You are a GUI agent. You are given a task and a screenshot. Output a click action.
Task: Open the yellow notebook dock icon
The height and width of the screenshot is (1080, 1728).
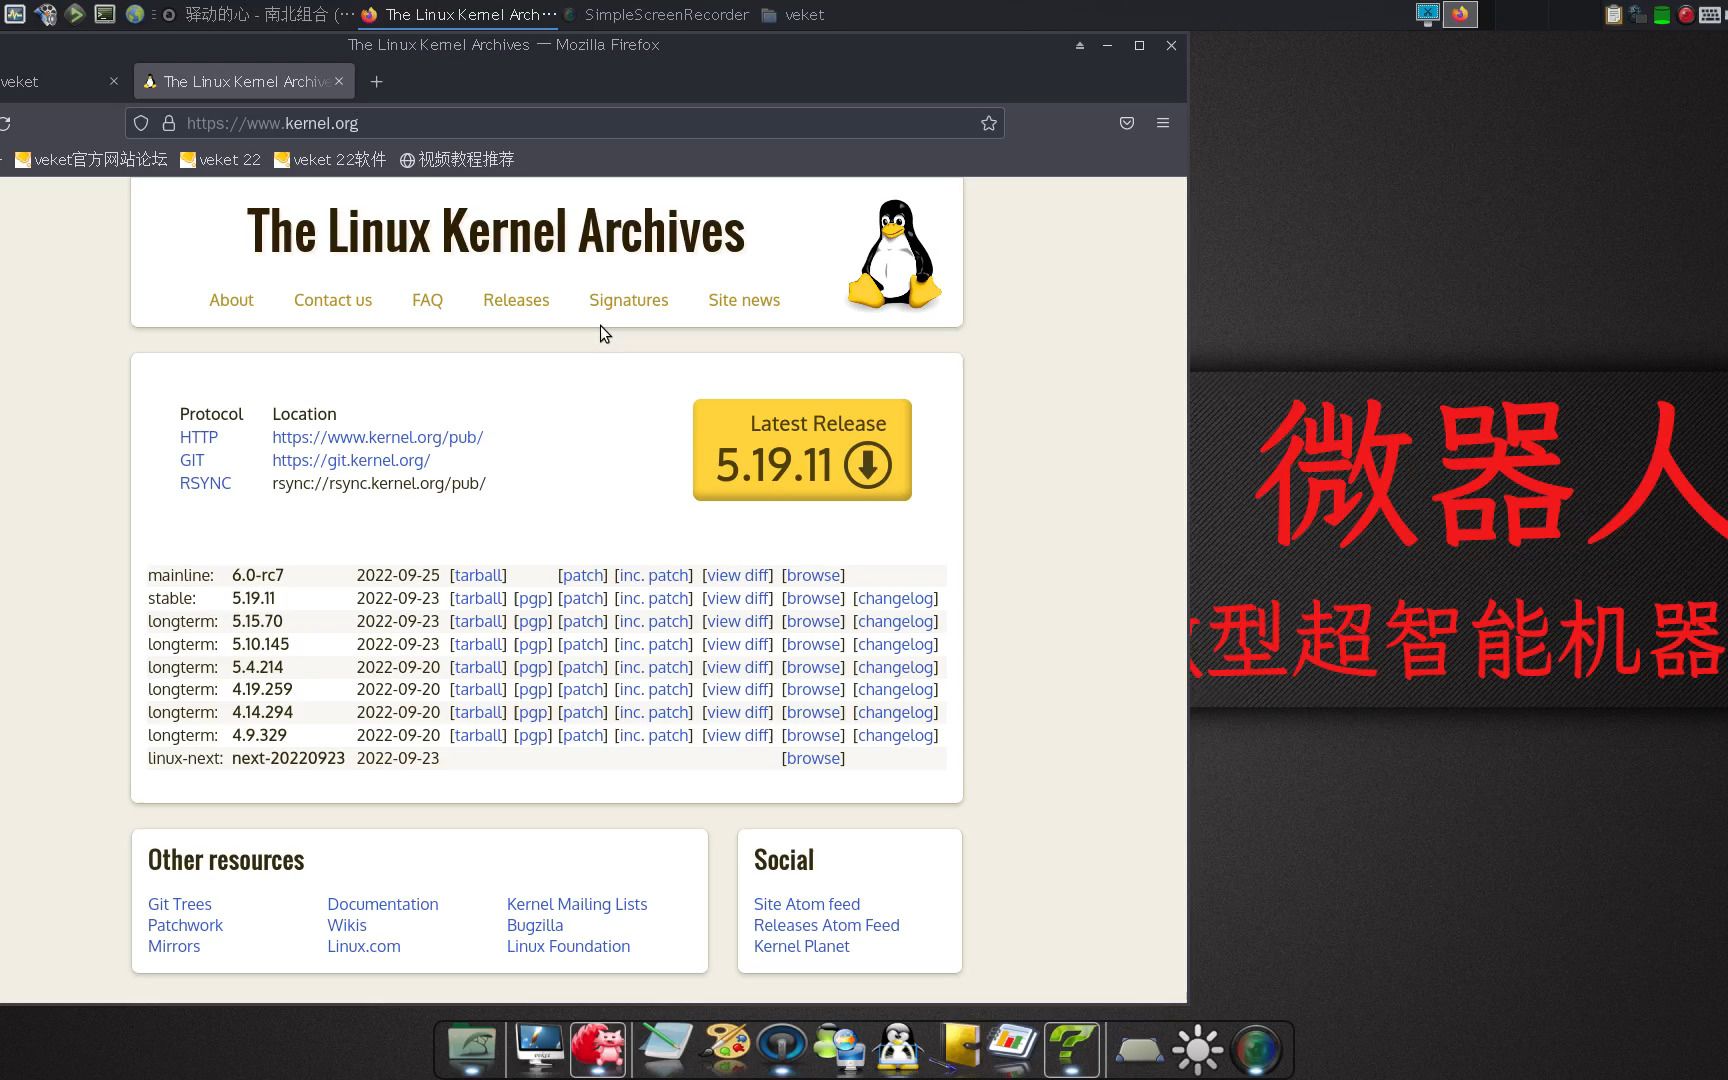[957, 1048]
